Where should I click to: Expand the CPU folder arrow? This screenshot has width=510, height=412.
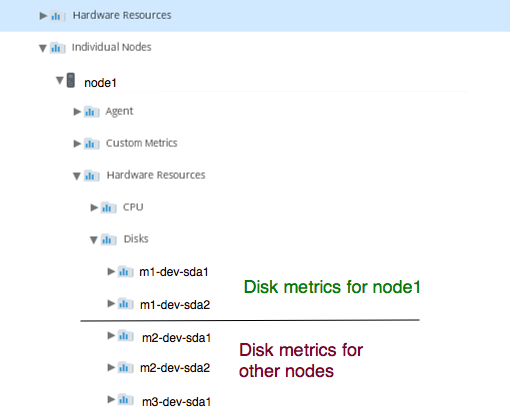(x=94, y=208)
